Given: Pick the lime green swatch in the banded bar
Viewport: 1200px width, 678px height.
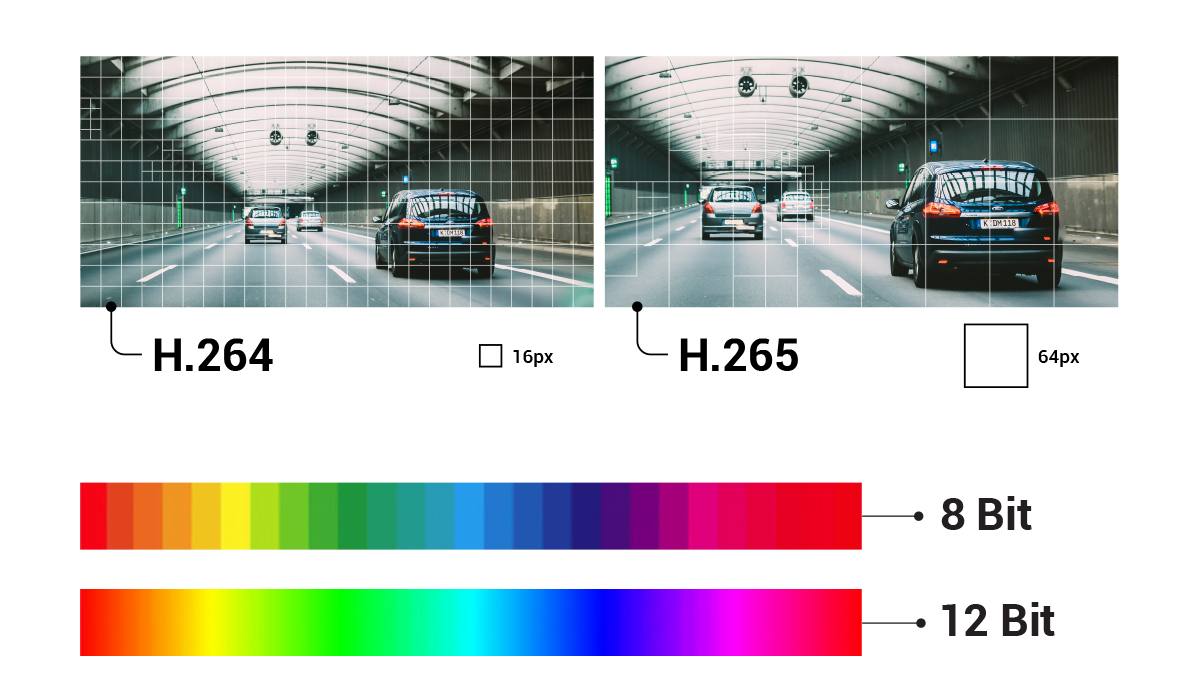Looking at the screenshot, I should point(265,516).
